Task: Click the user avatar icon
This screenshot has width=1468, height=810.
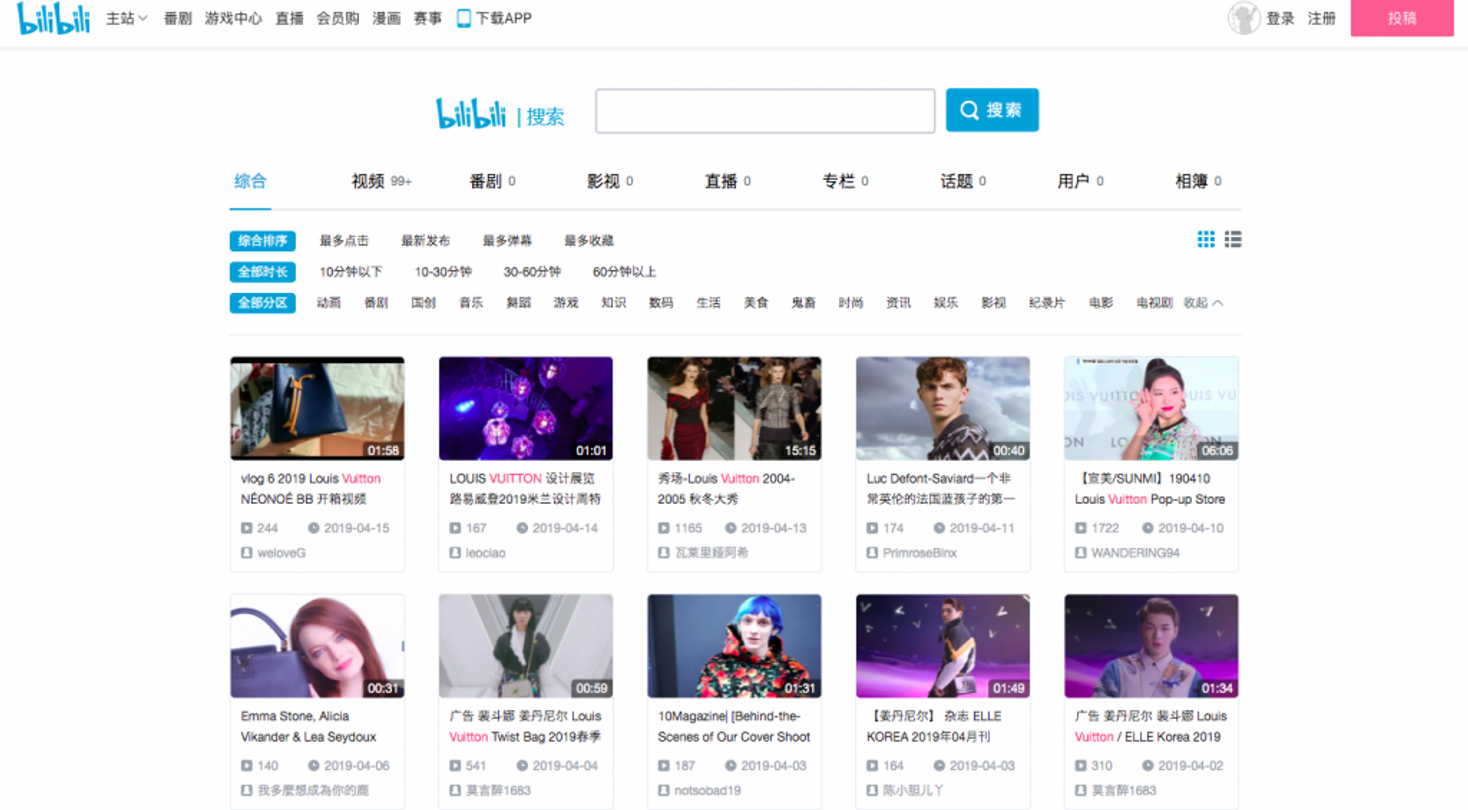Action: tap(1244, 18)
